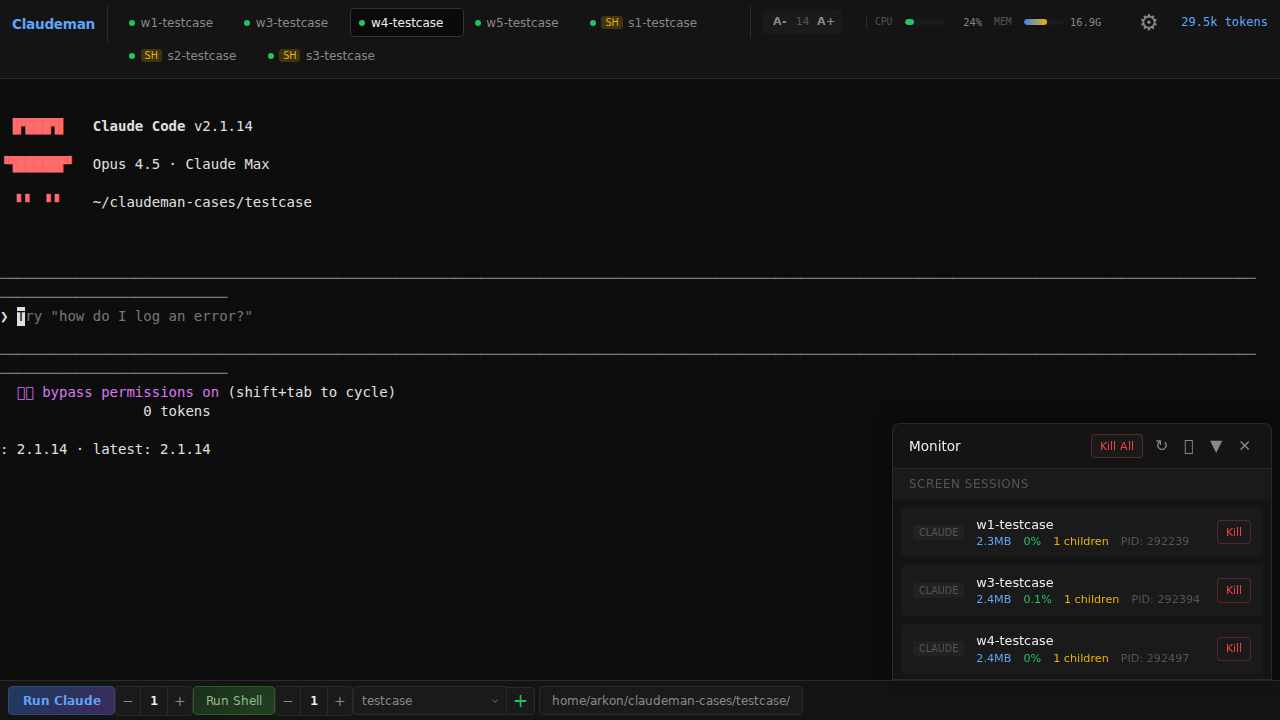This screenshot has width=1280, height=720.
Task: Increase terminal font size with A+
Action: (x=825, y=22)
